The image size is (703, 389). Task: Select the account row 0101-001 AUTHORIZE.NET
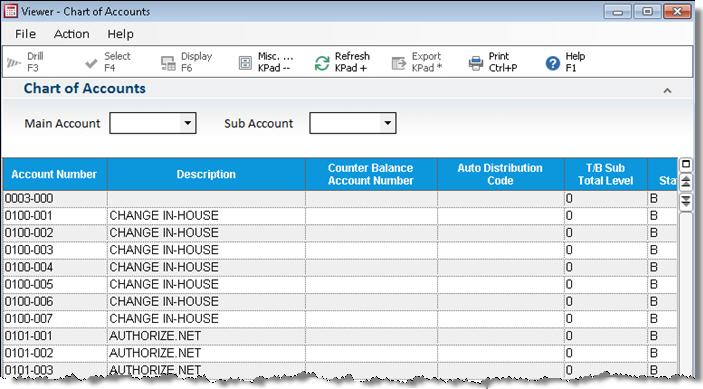(x=340, y=336)
